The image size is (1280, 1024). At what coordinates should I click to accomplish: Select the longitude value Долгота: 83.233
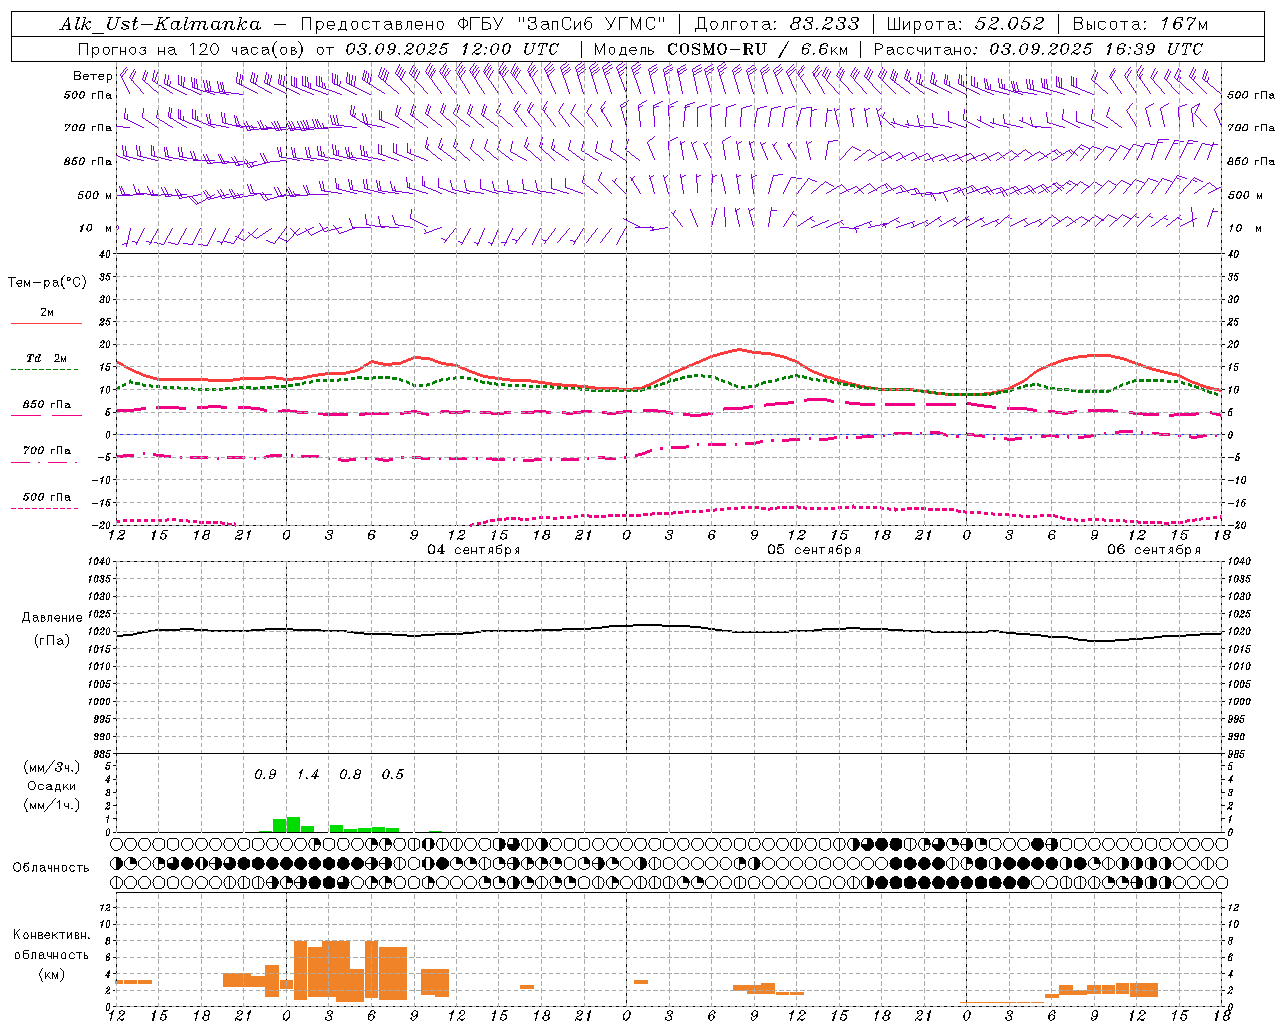[776, 24]
